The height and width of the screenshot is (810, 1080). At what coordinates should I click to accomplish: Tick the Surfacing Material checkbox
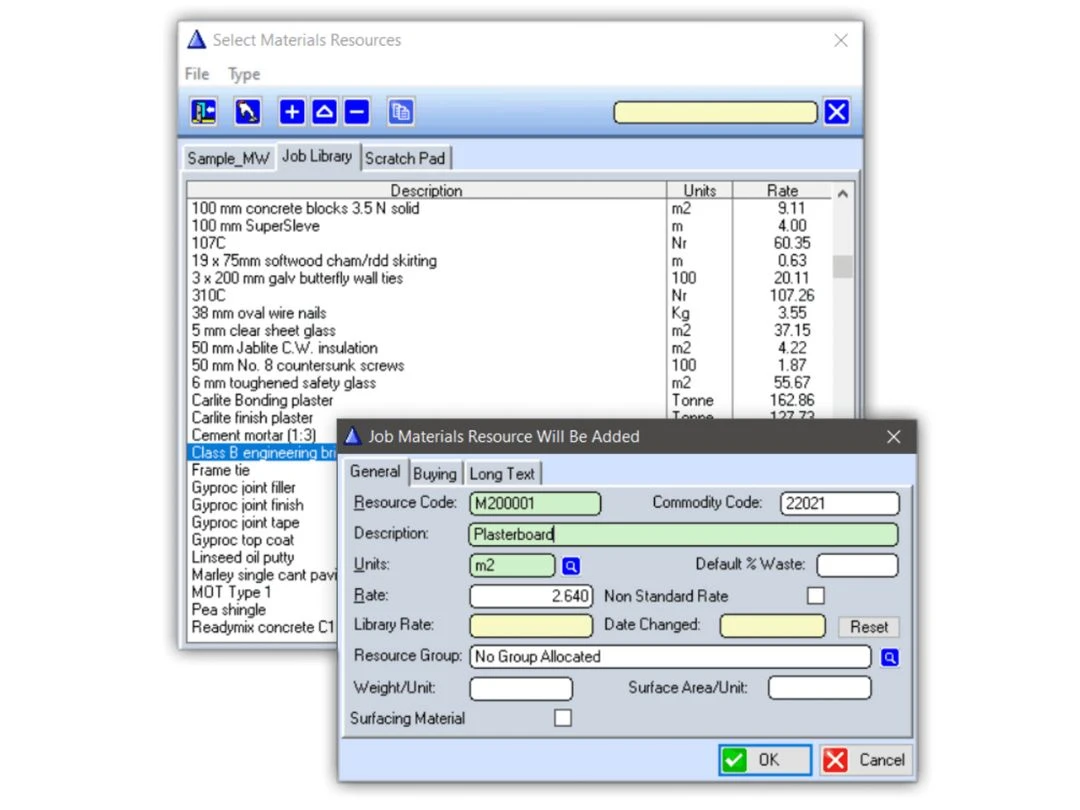tap(563, 718)
